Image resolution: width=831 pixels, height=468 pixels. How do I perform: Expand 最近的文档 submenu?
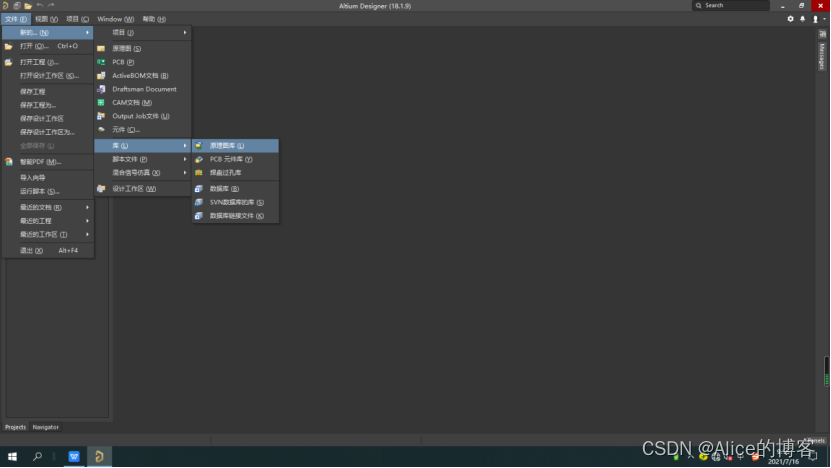(48, 207)
